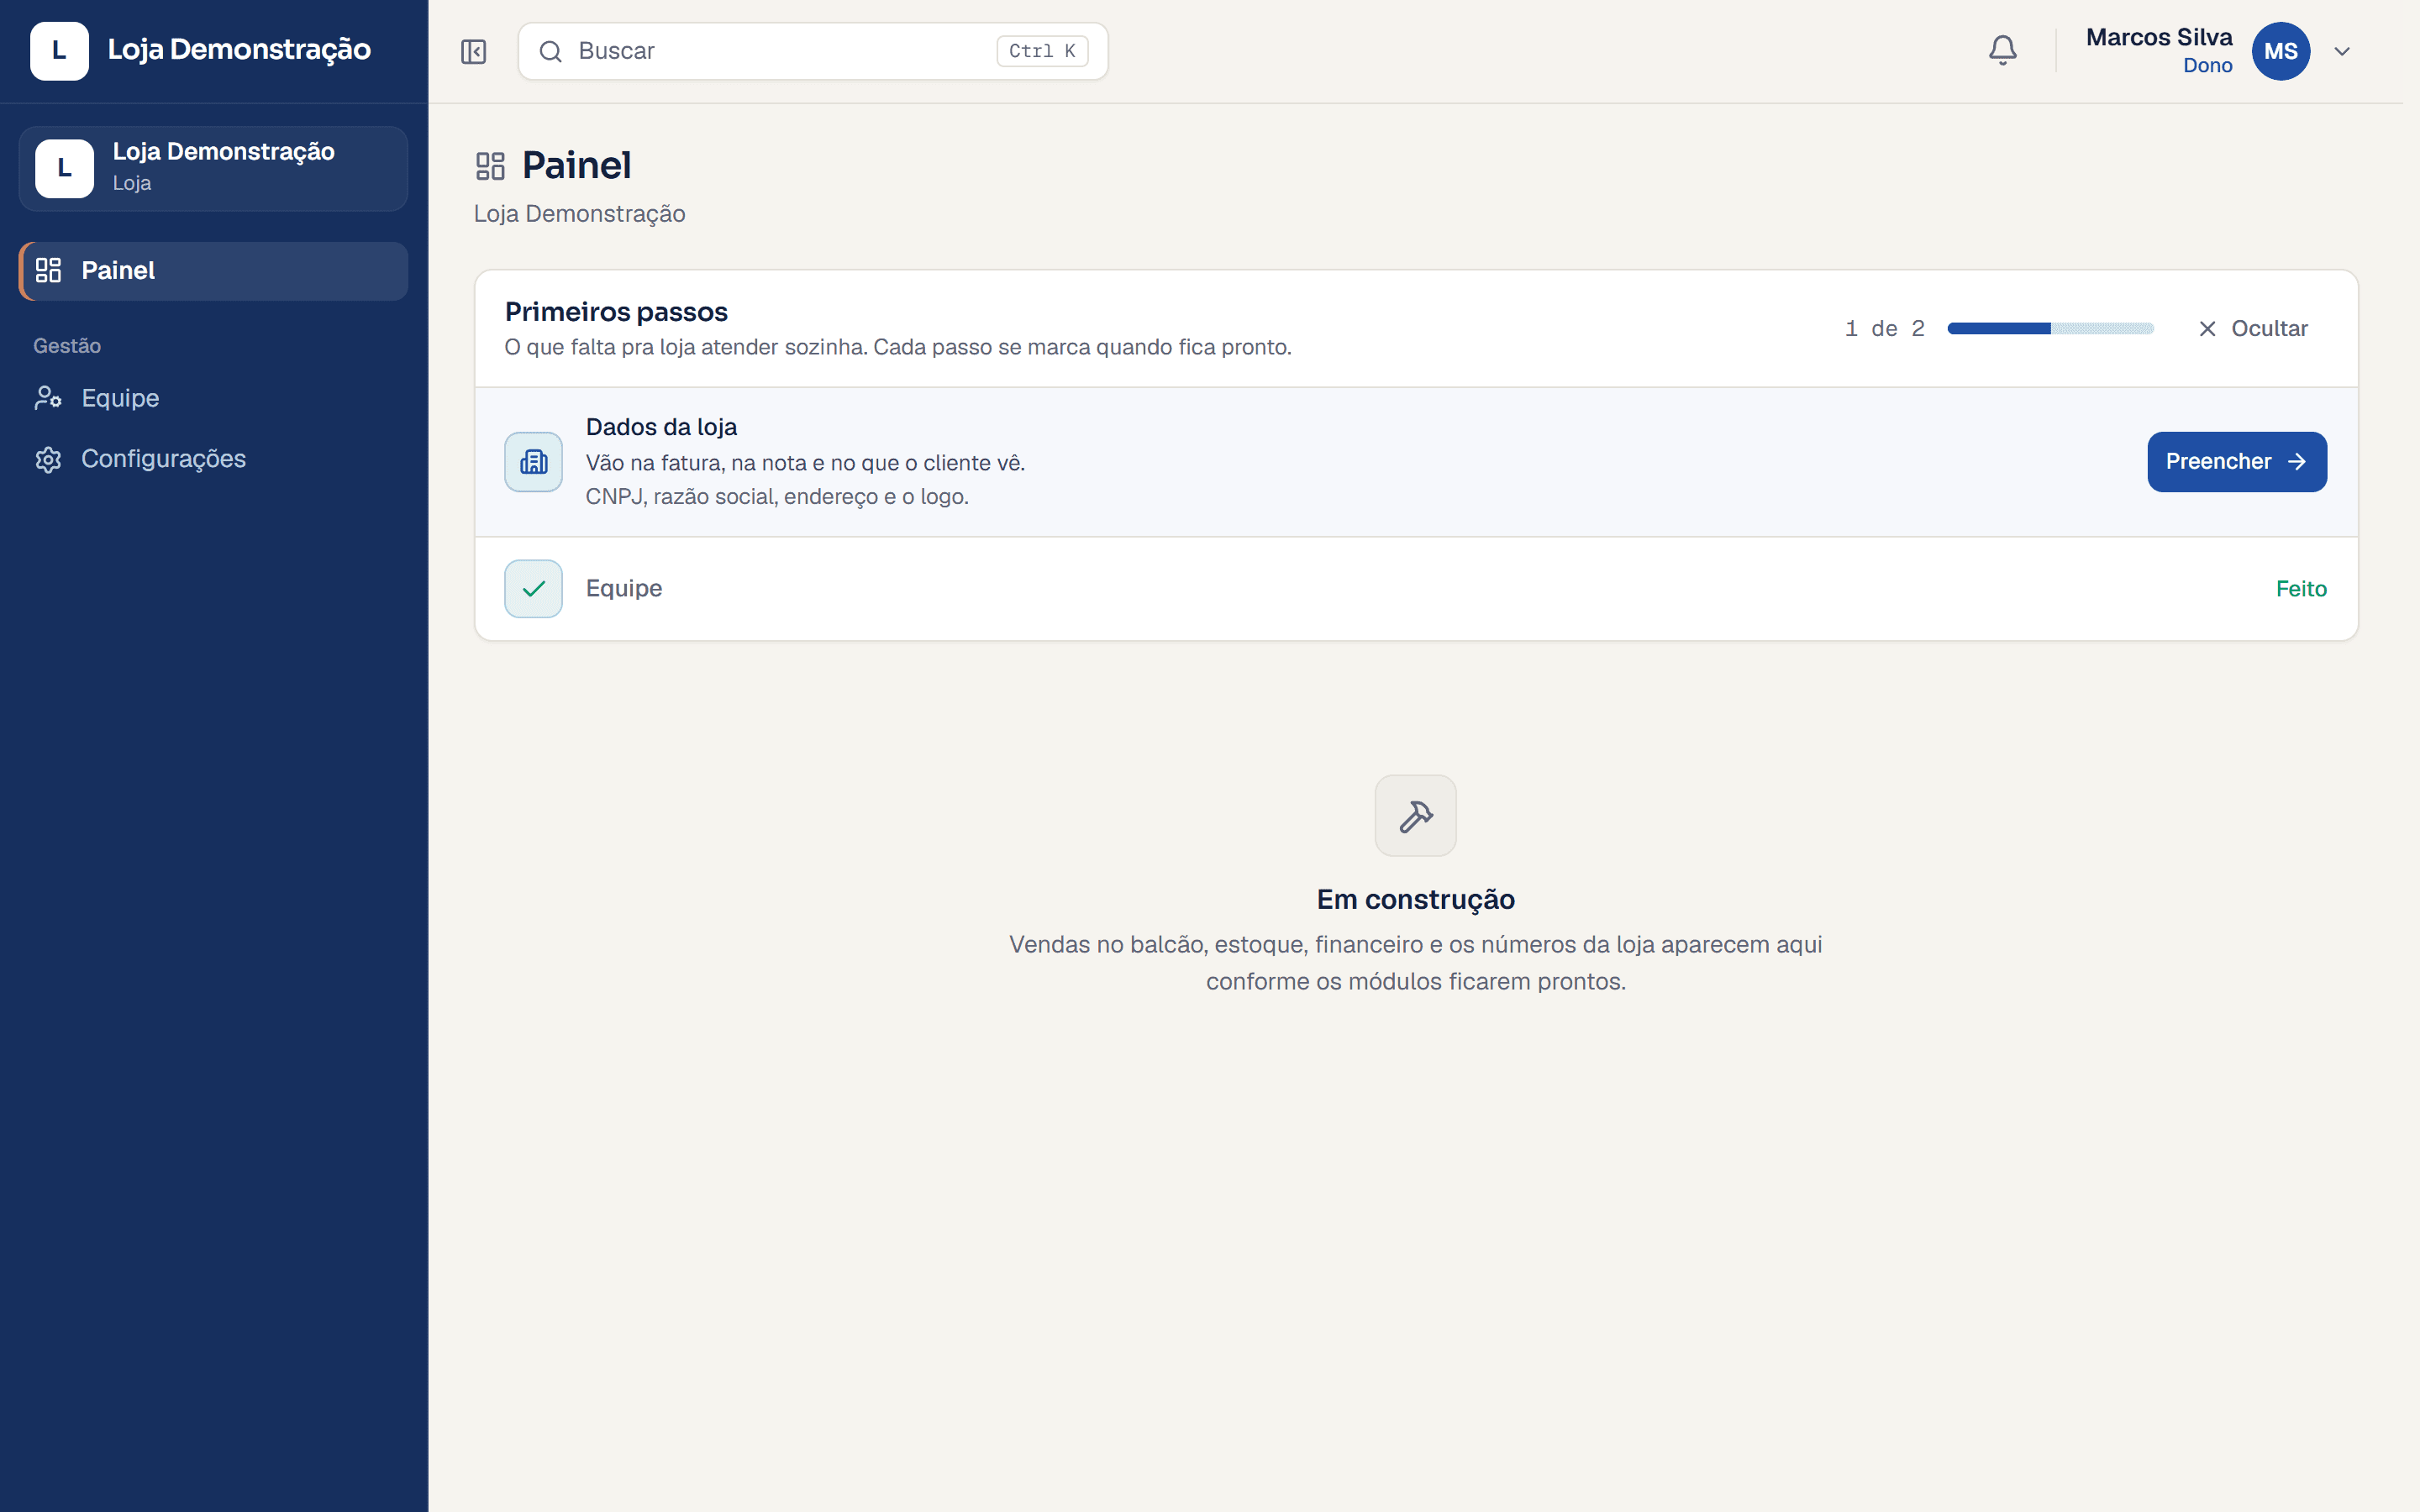Expand the user menu chevron
2420x1512 pixels.
point(2342,51)
